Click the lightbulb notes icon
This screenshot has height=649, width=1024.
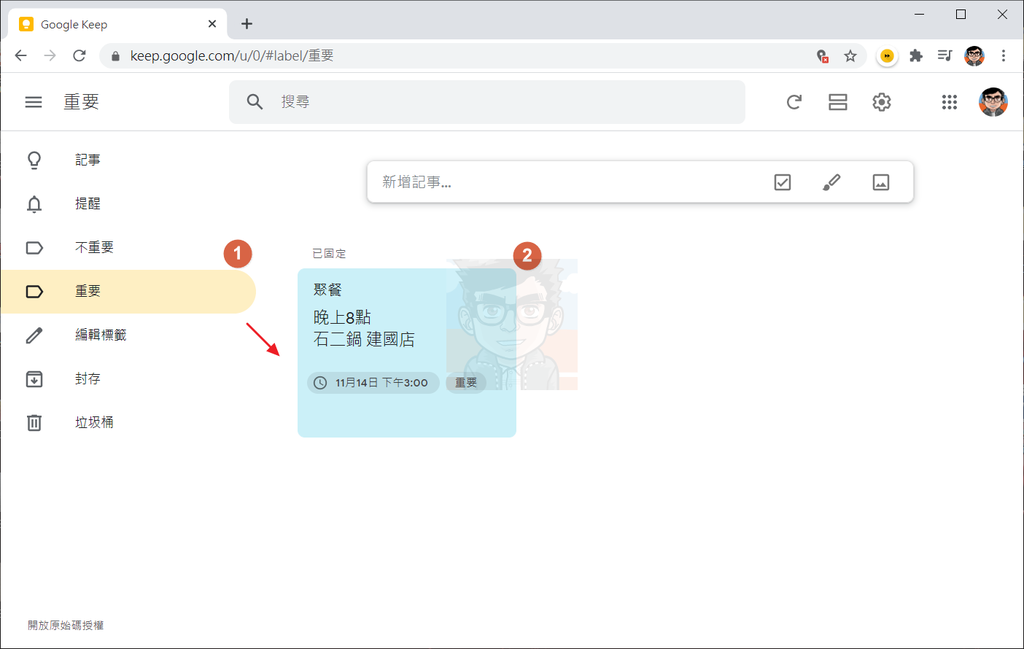(x=34, y=160)
